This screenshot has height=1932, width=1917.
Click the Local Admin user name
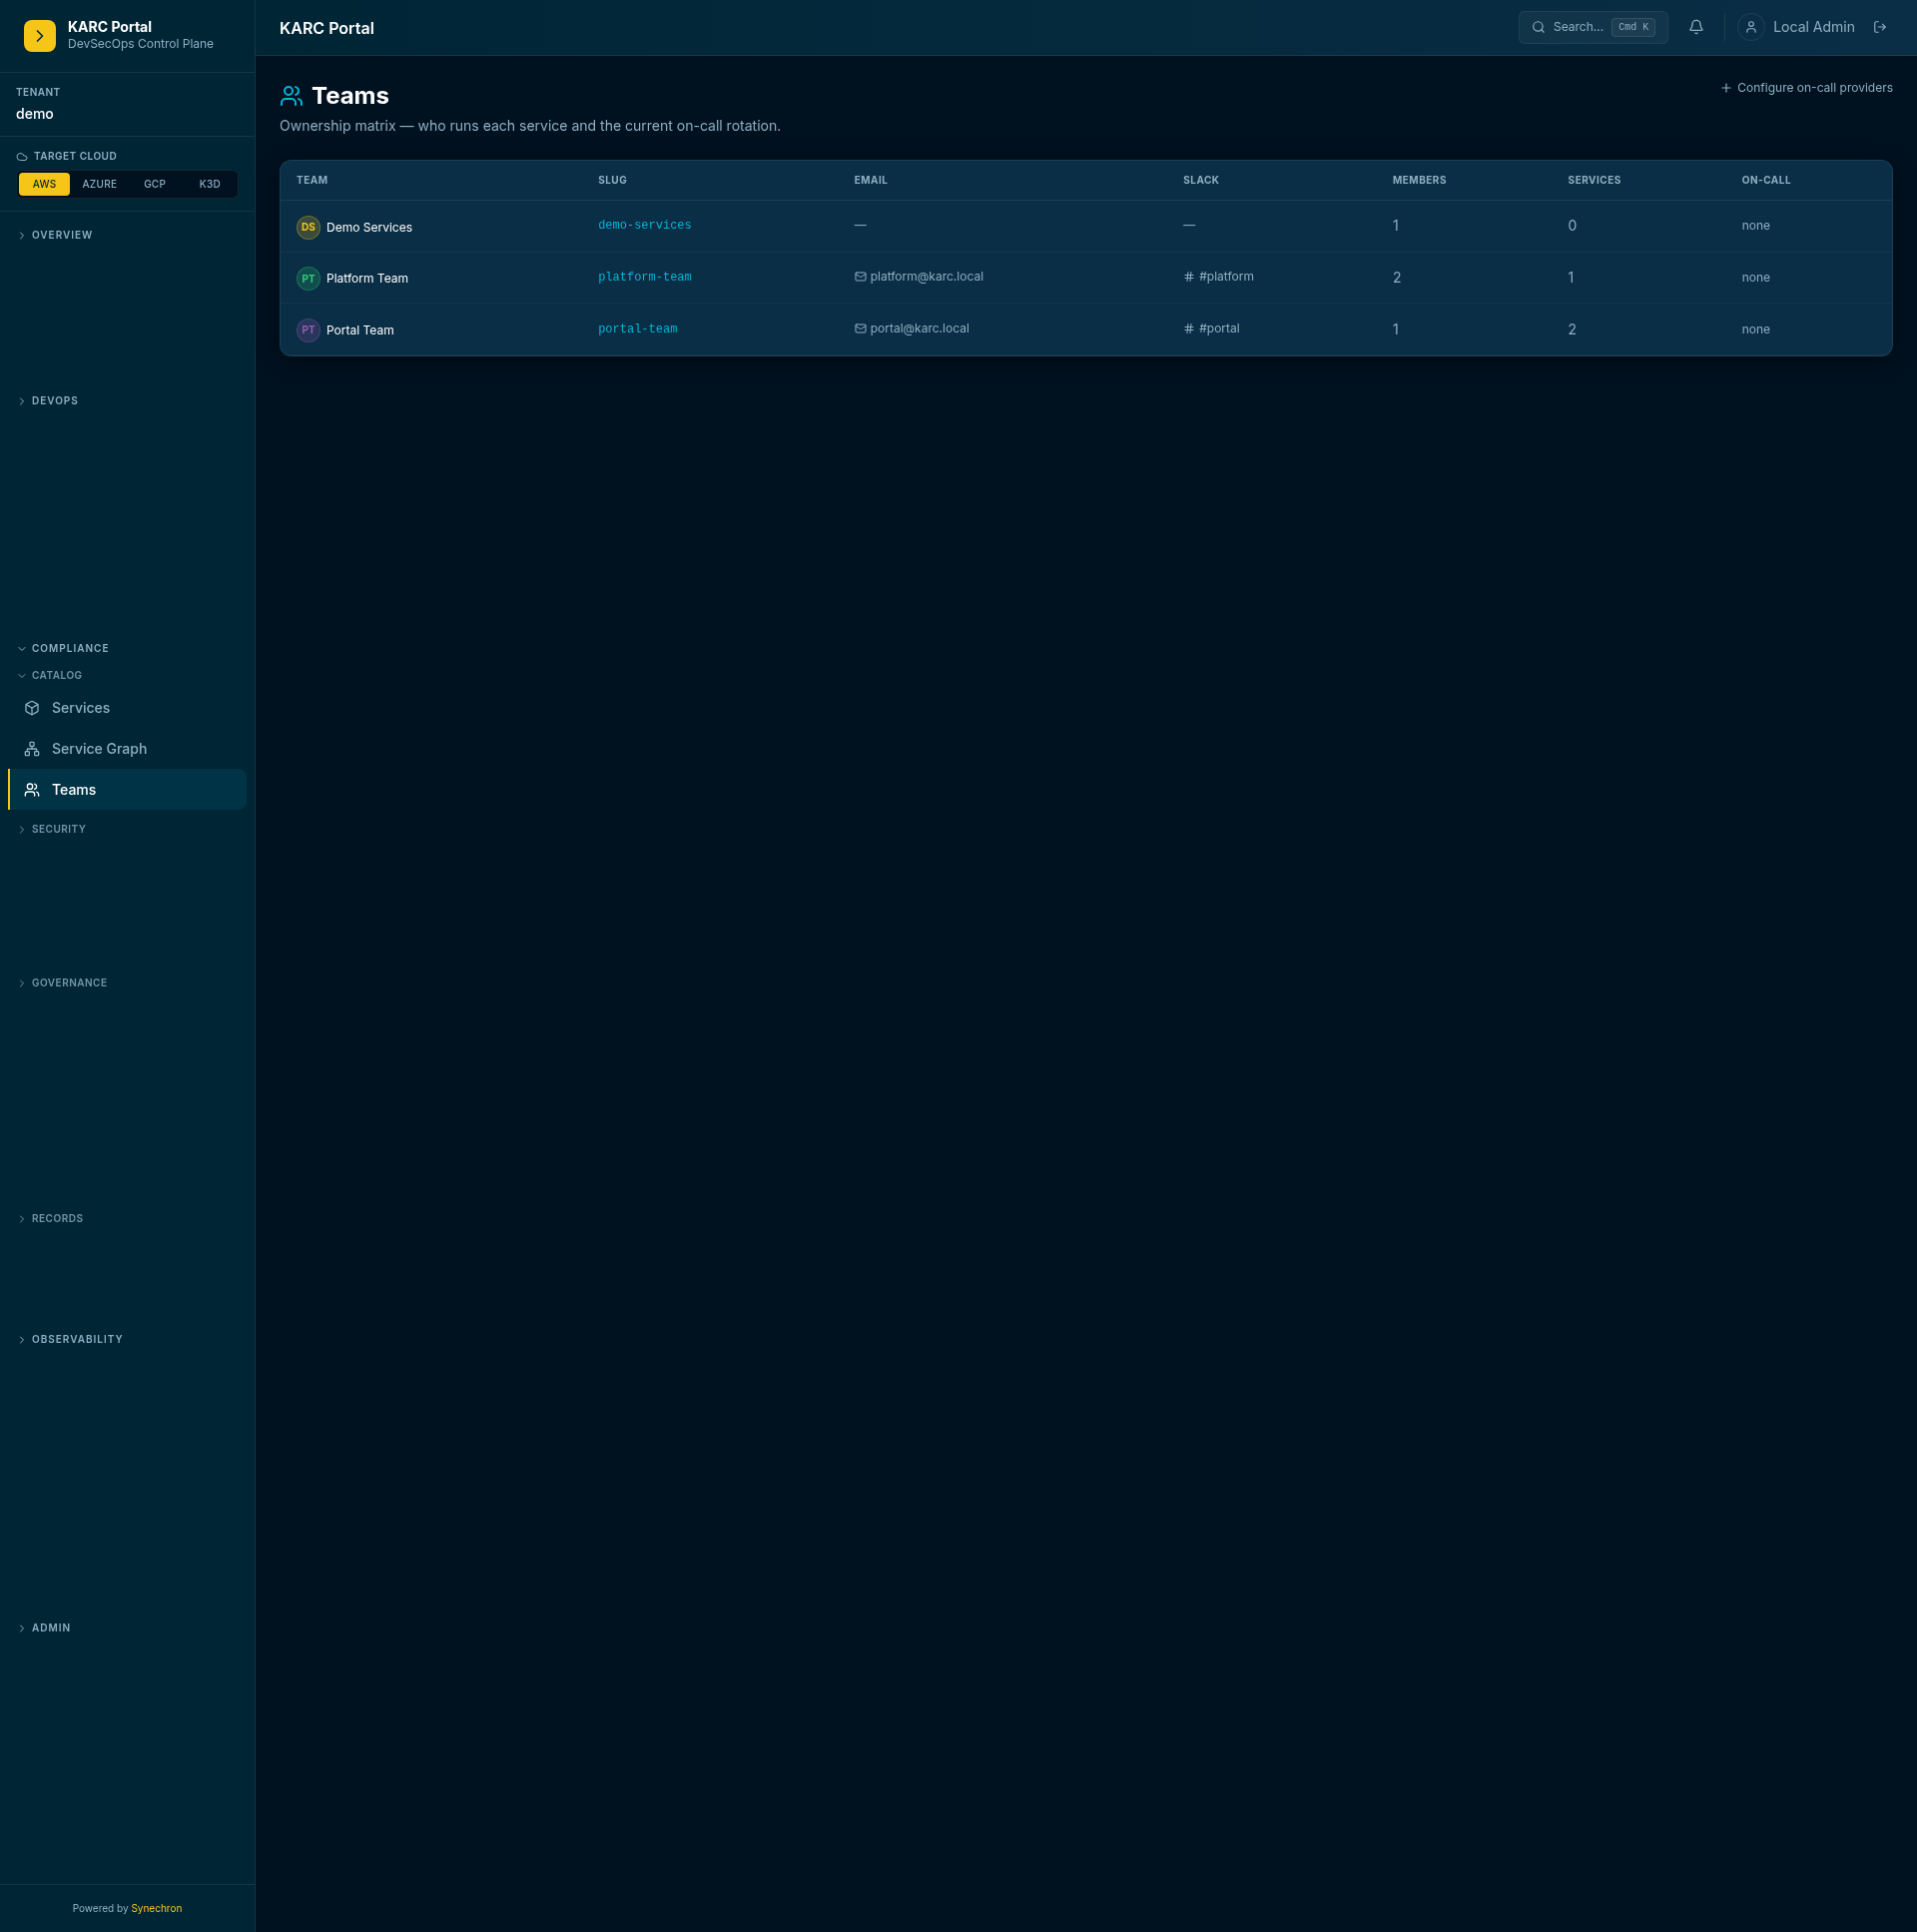point(1813,27)
